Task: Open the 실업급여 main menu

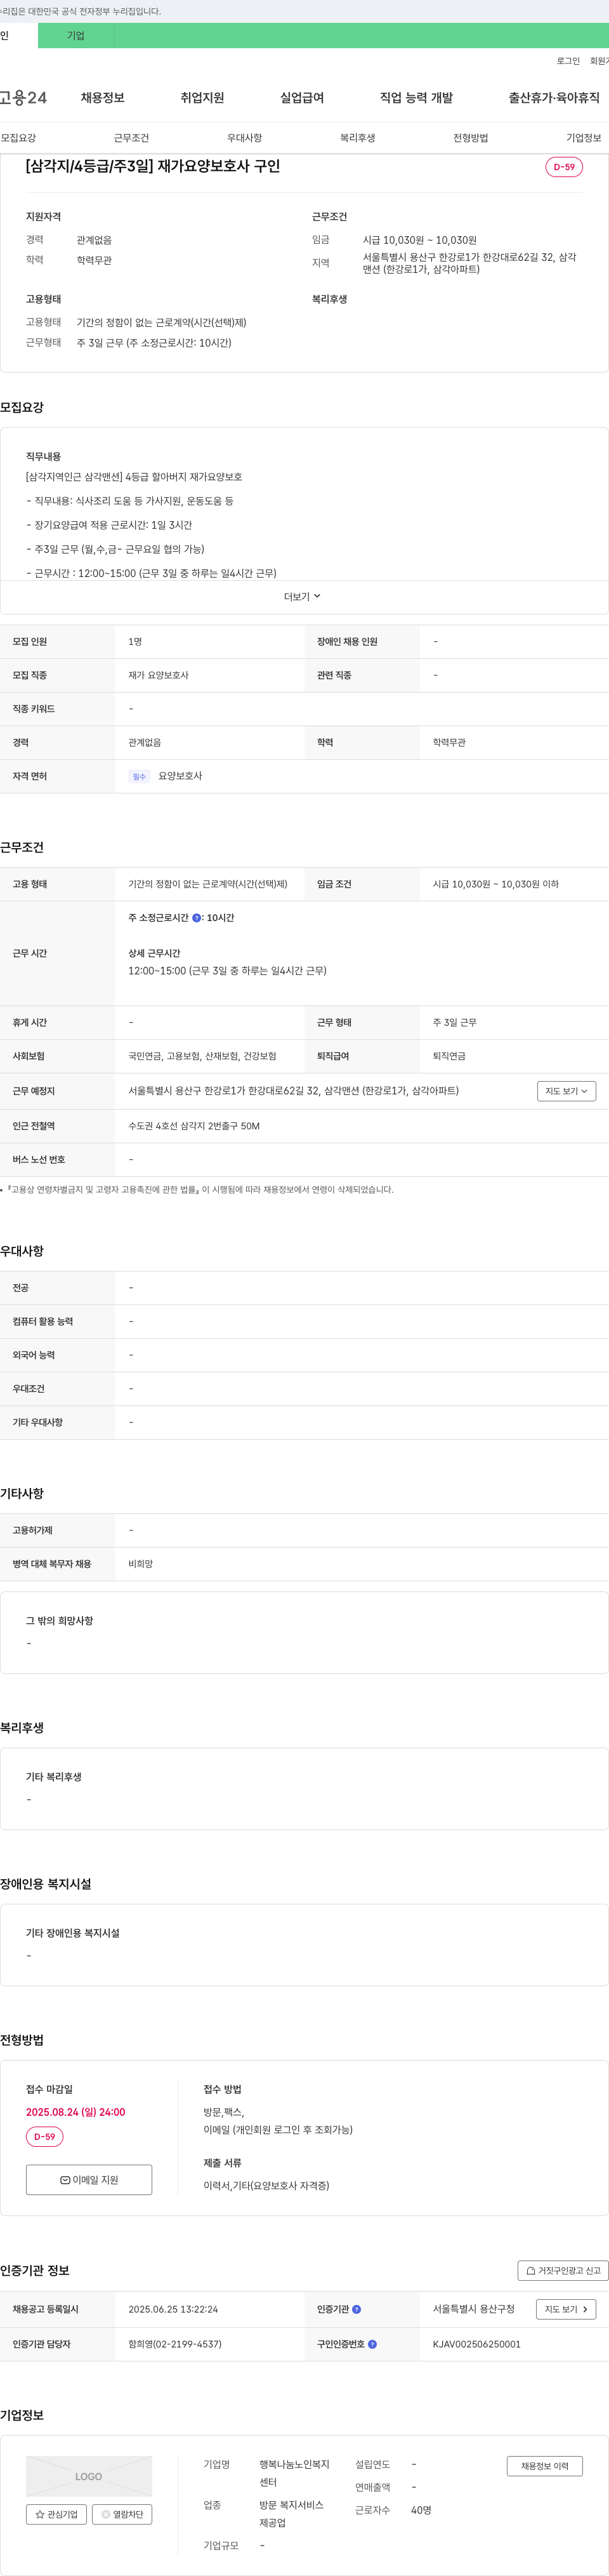Action: [302, 98]
